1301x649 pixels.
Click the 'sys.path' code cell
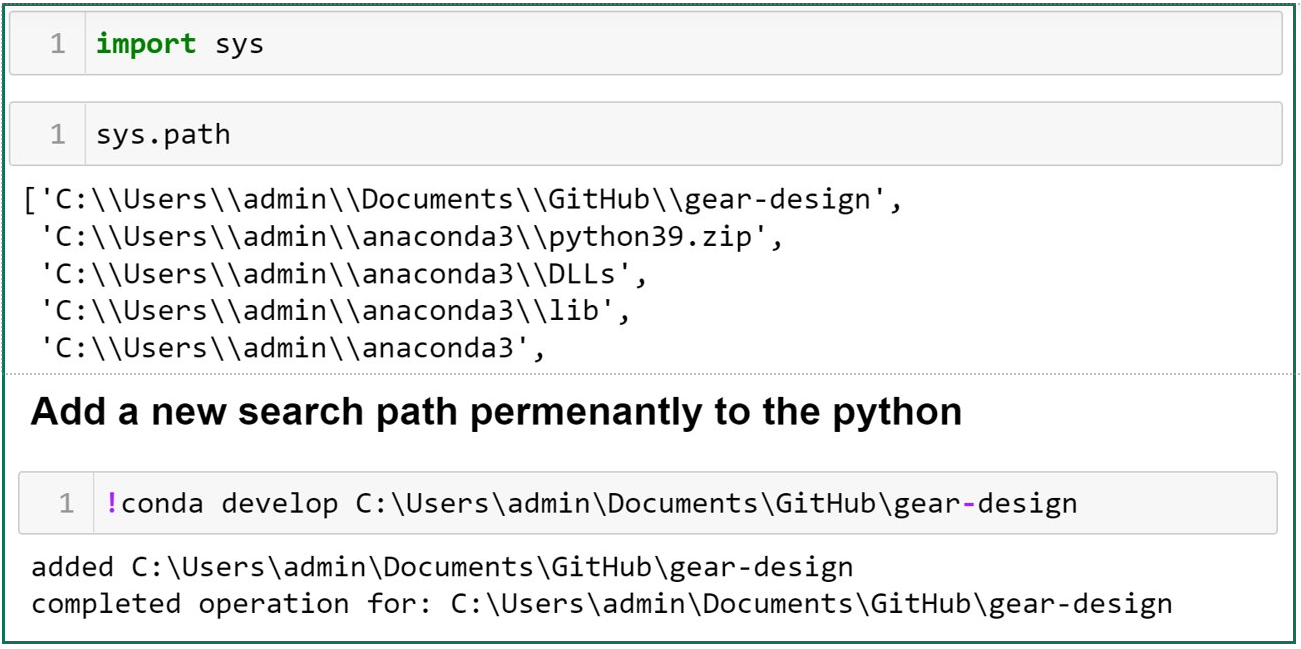click(x=680, y=134)
